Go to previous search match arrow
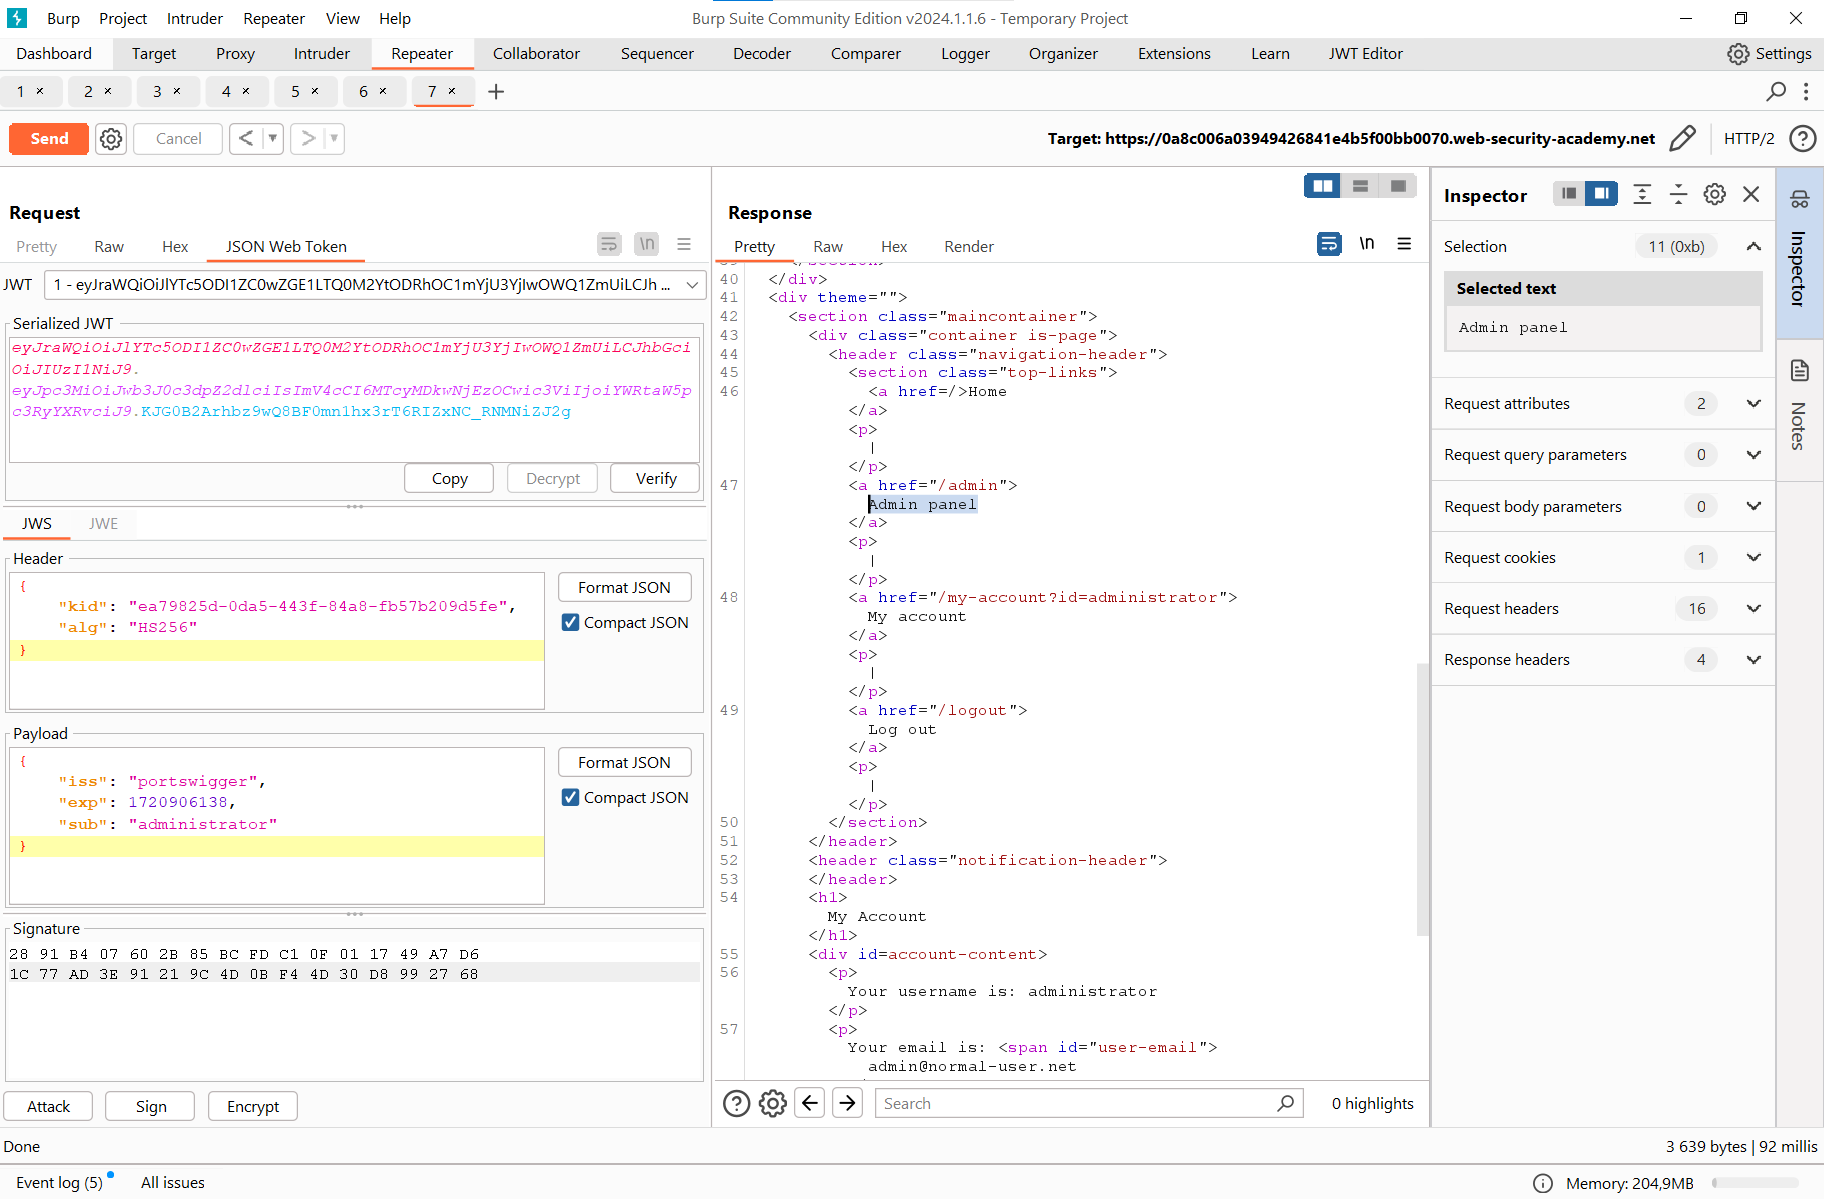Image resolution: width=1824 pixels, height=1200 pixels. (810, 1103)
